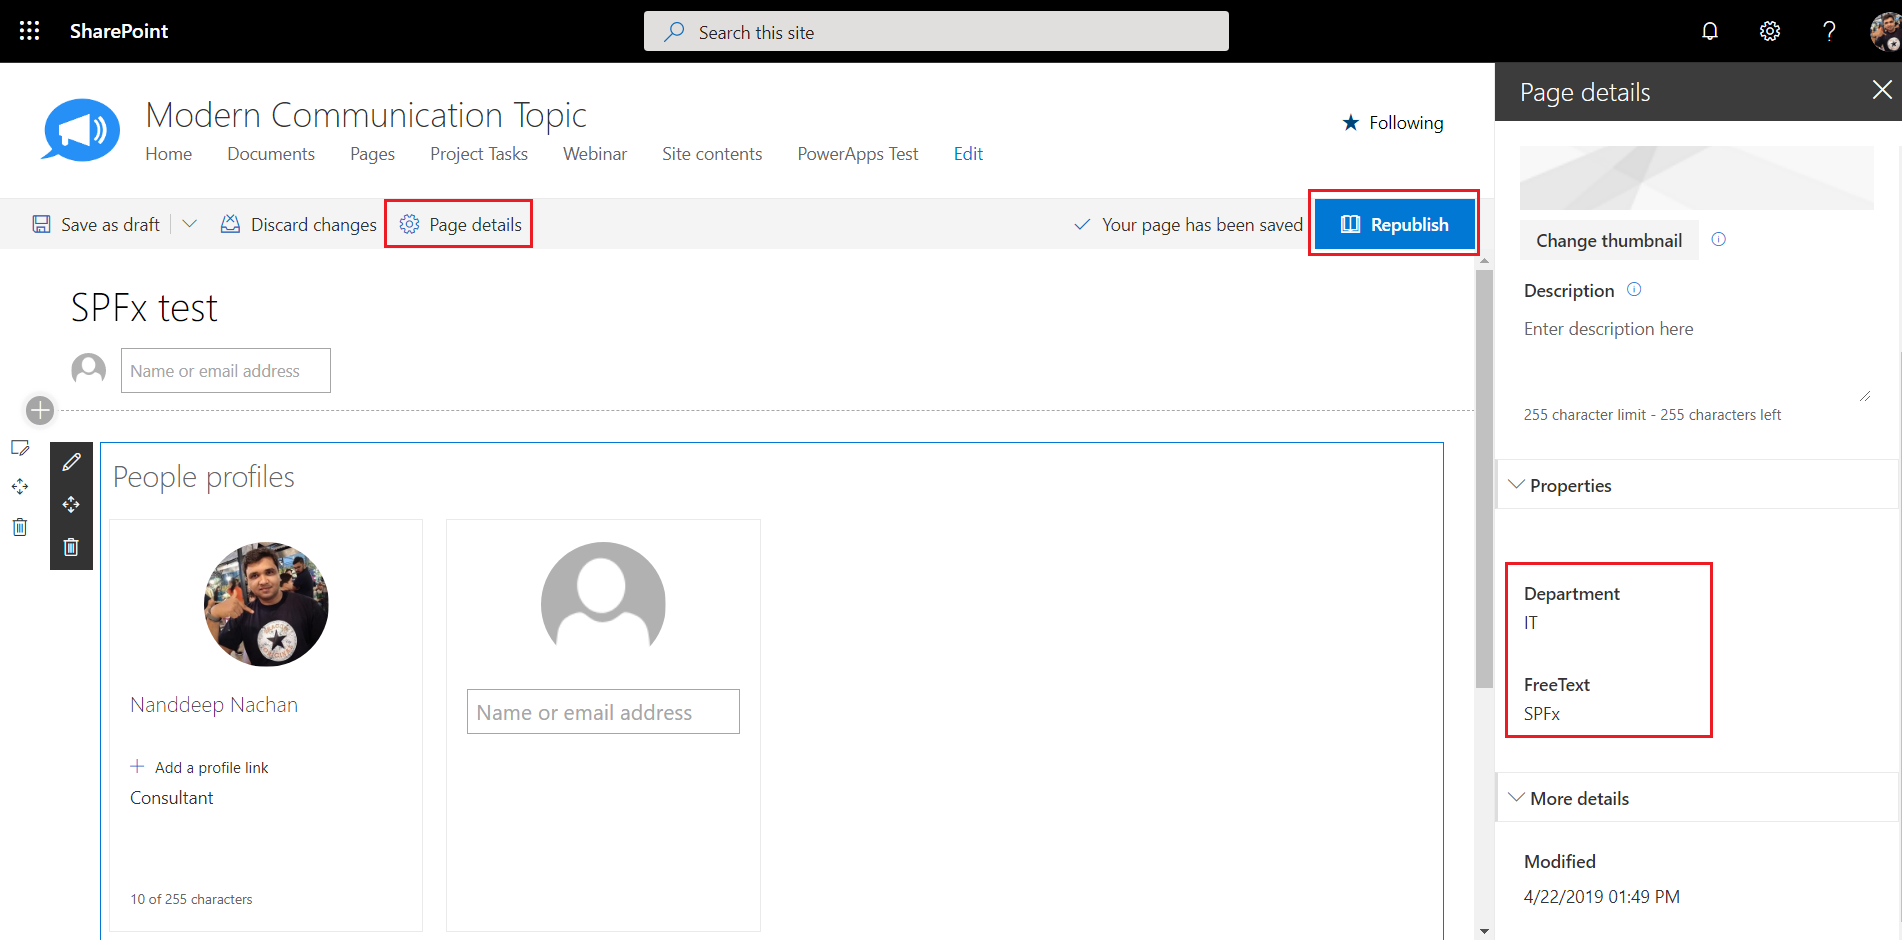Click the FreeText property value SPFx
The image size is (1902, 940).
1542,714
